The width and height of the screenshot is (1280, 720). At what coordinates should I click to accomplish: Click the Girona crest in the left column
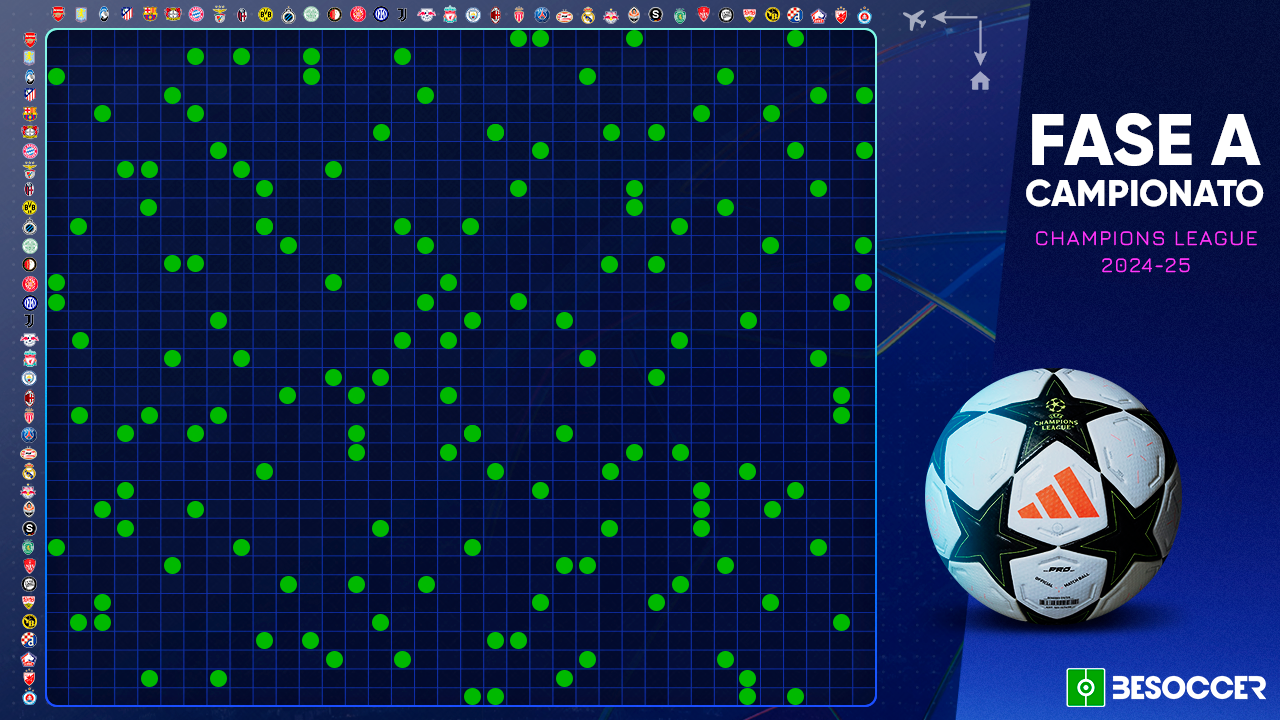point(29,283)
